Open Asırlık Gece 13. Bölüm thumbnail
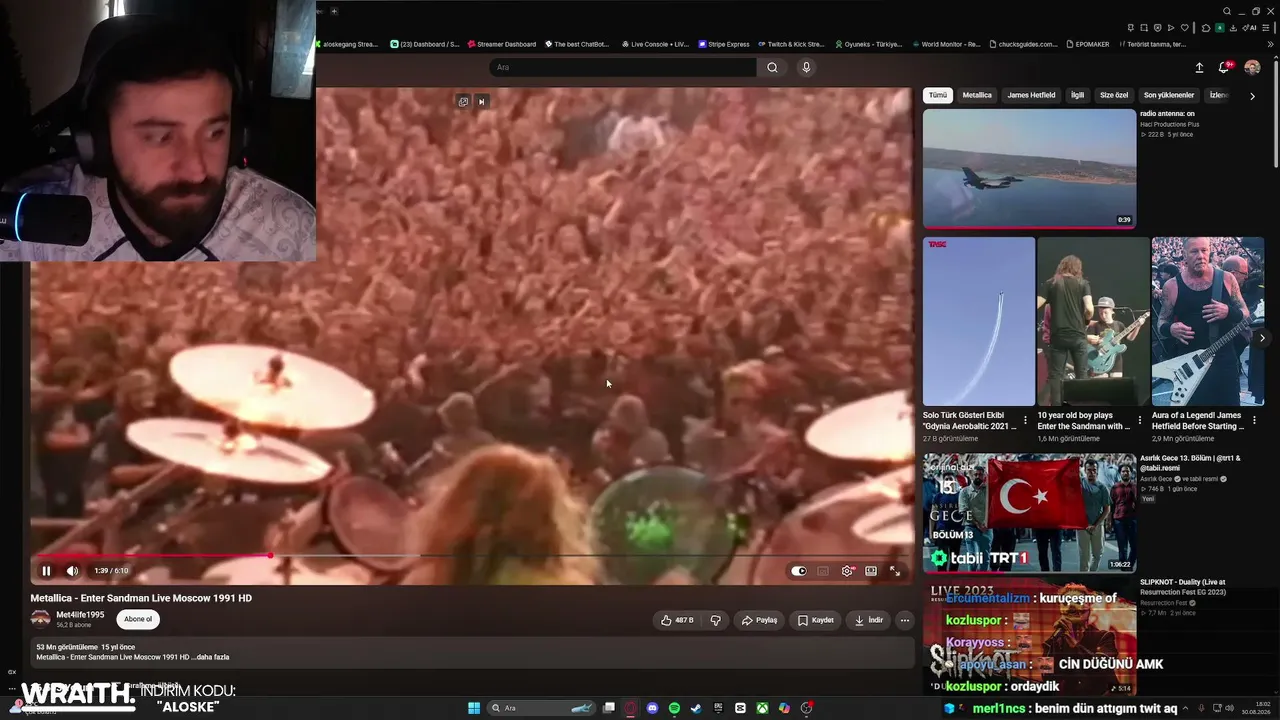The height and width of the screenshot is (720, 1280). click(1029, 513)
